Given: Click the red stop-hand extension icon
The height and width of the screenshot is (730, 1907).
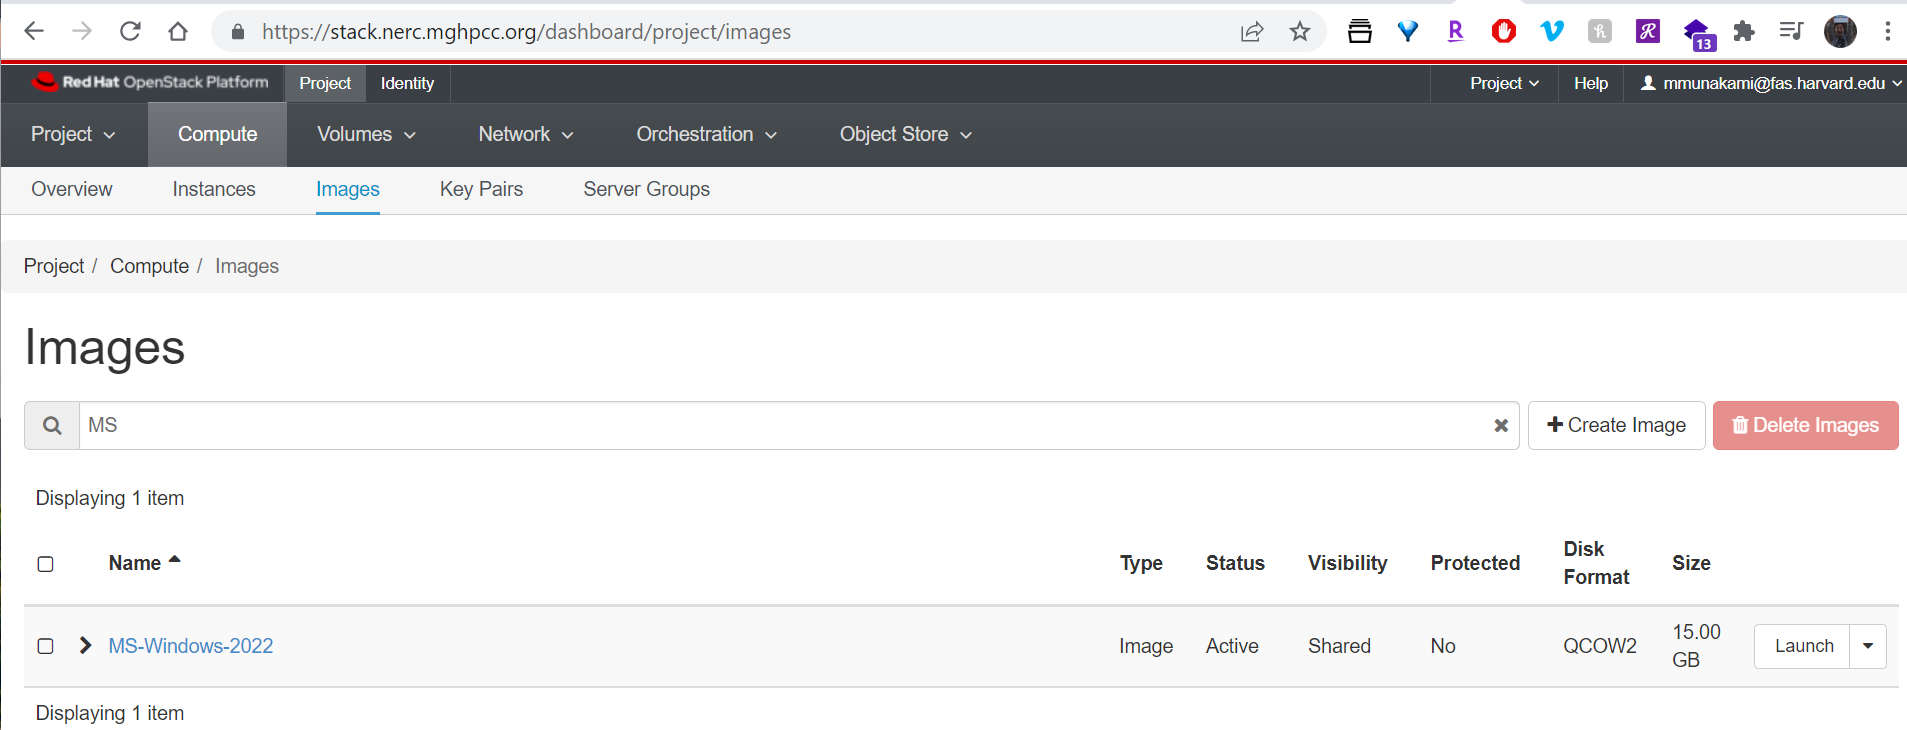Looking at the screenshot, I should [1504, 31].
